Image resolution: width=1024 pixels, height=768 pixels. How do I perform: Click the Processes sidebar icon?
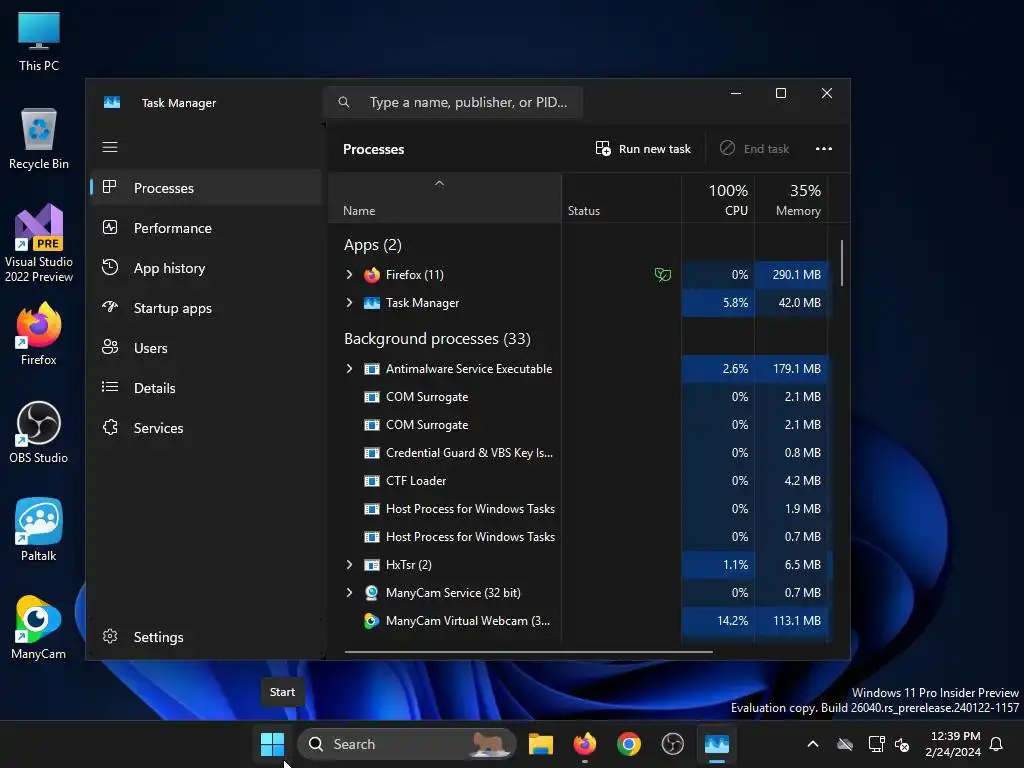(x=110, y=187)
